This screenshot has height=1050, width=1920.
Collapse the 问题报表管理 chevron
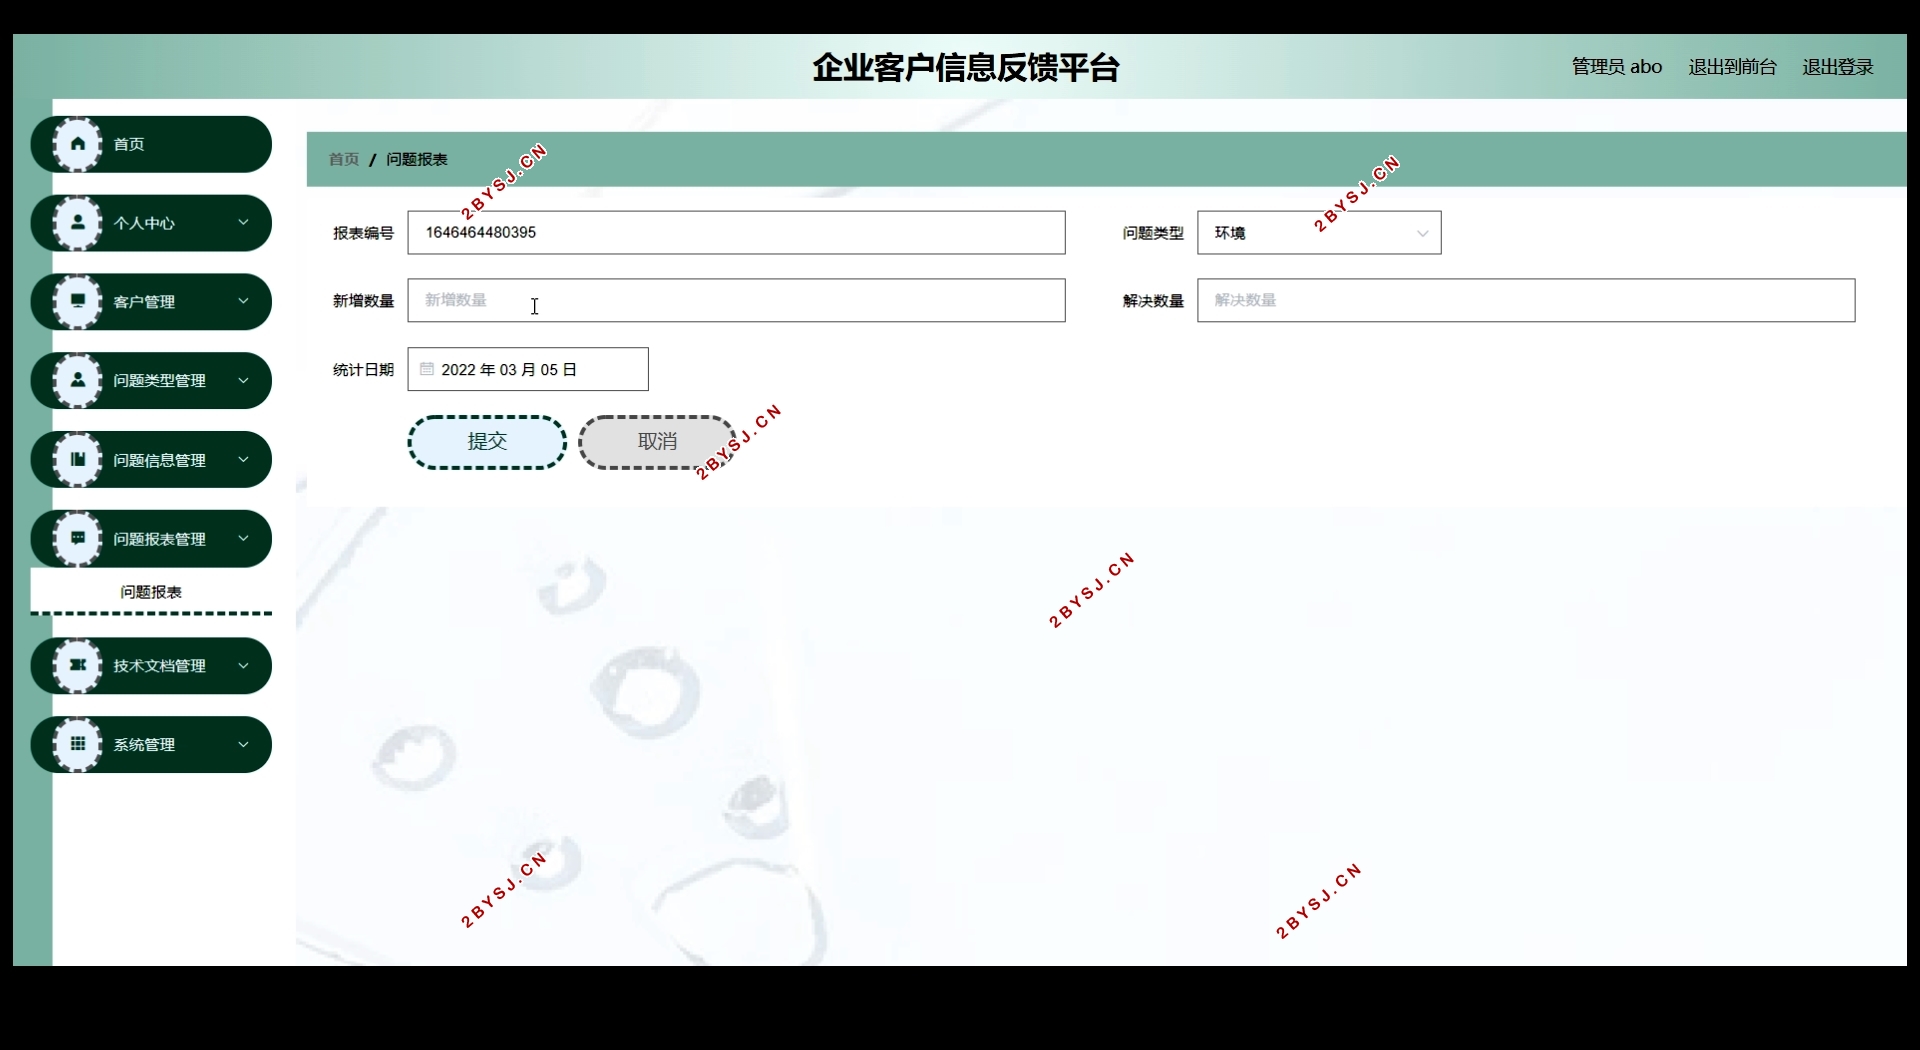(243, 538)
